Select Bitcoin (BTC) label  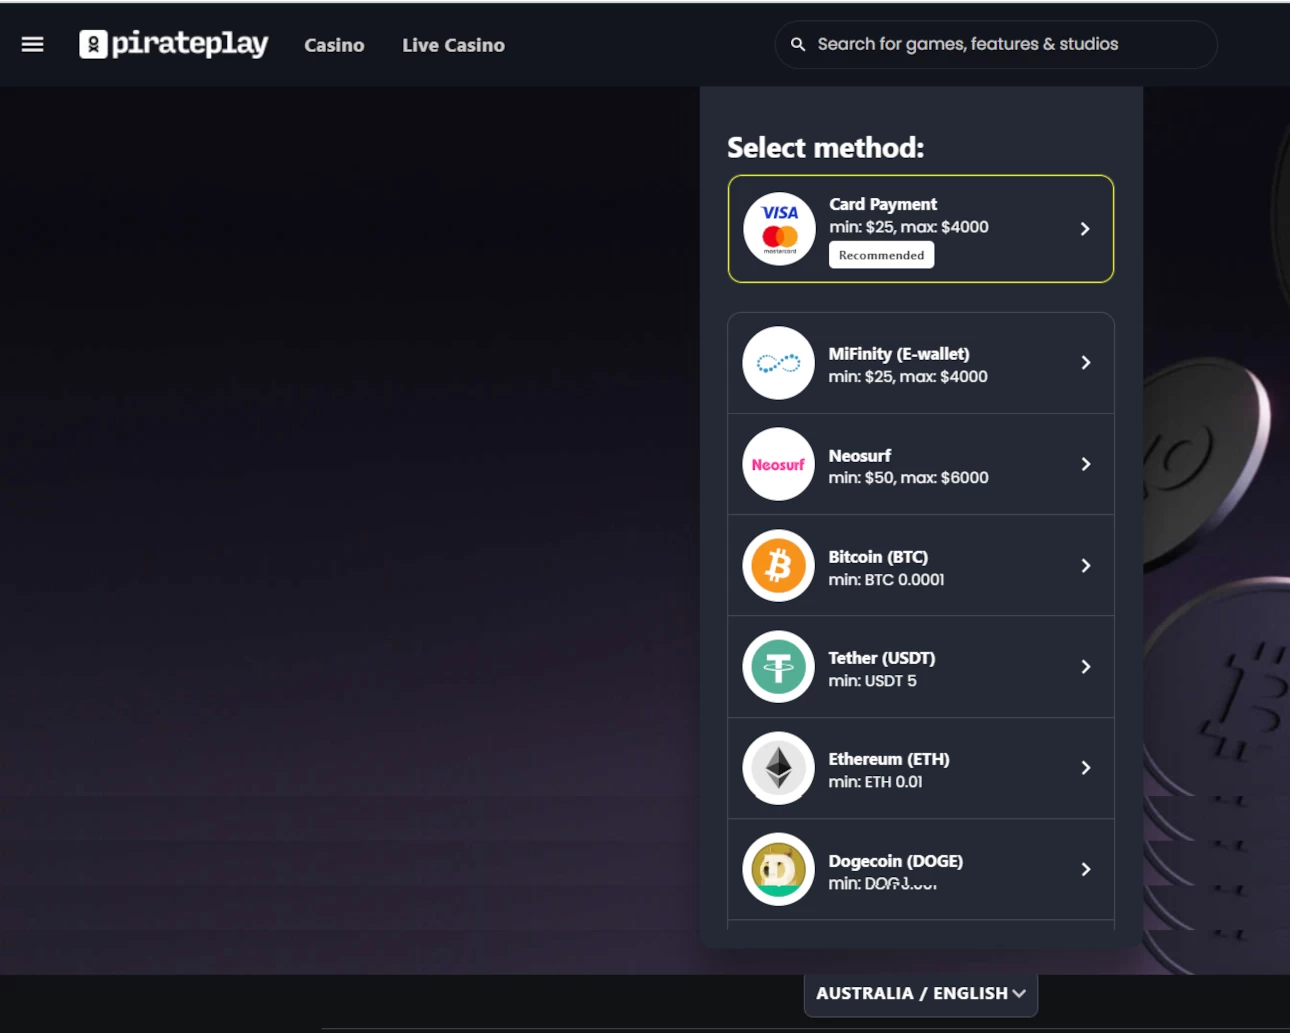point(878,557)
